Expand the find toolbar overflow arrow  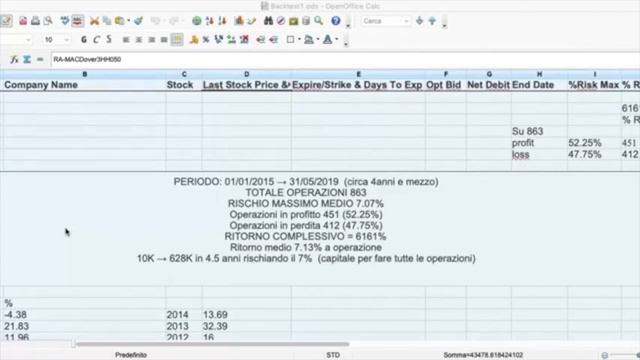444,25
